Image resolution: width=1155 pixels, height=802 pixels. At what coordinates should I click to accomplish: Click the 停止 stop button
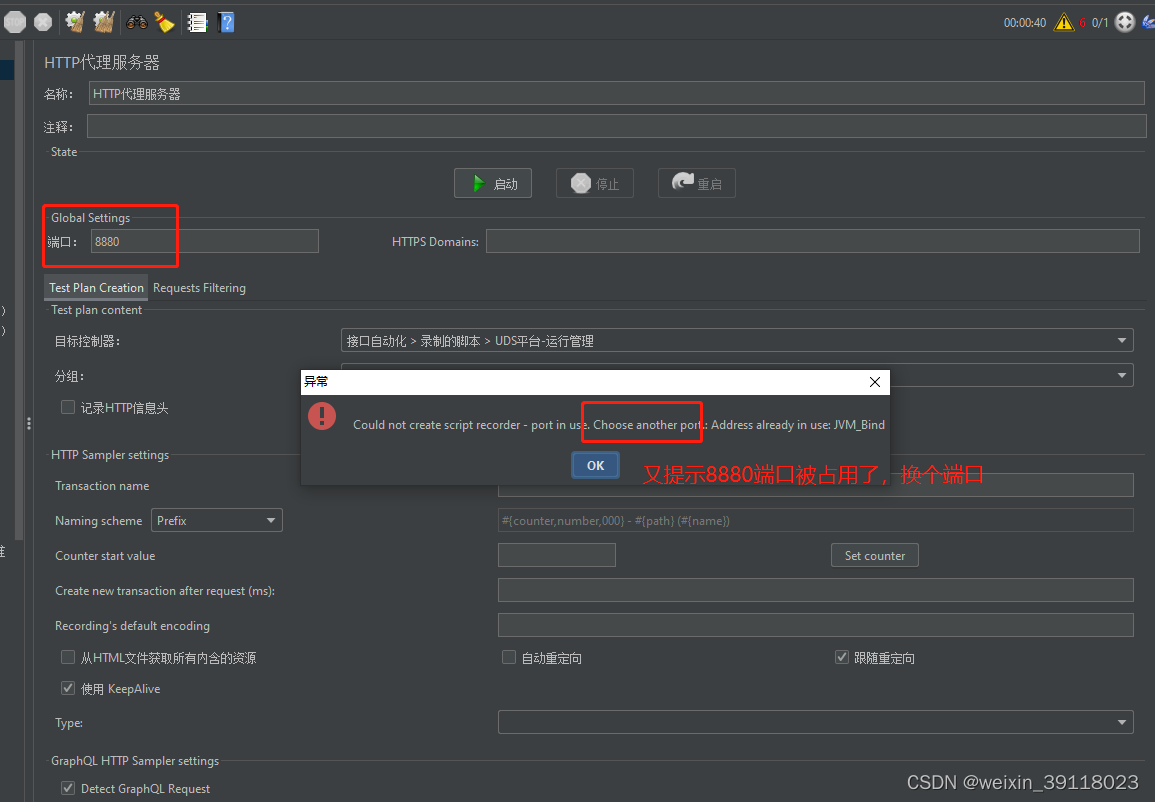594,183
